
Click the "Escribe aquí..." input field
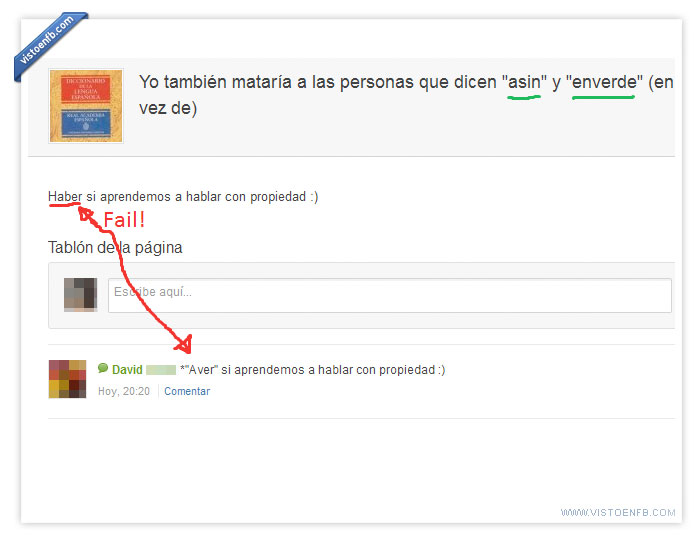pyautogui.click(x=389, y=296)
